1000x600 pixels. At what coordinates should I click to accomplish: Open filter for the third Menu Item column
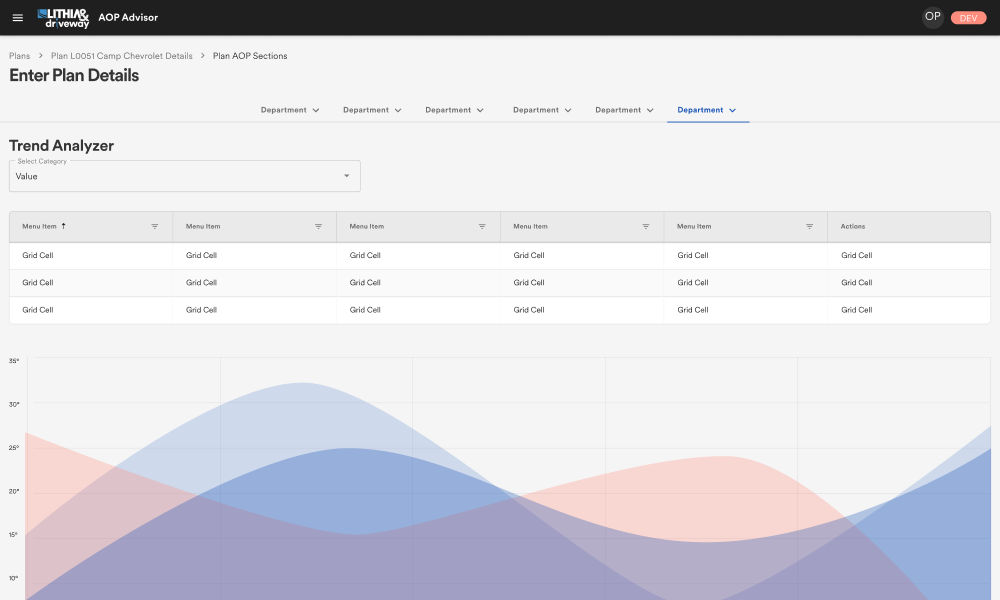(482, 227)
